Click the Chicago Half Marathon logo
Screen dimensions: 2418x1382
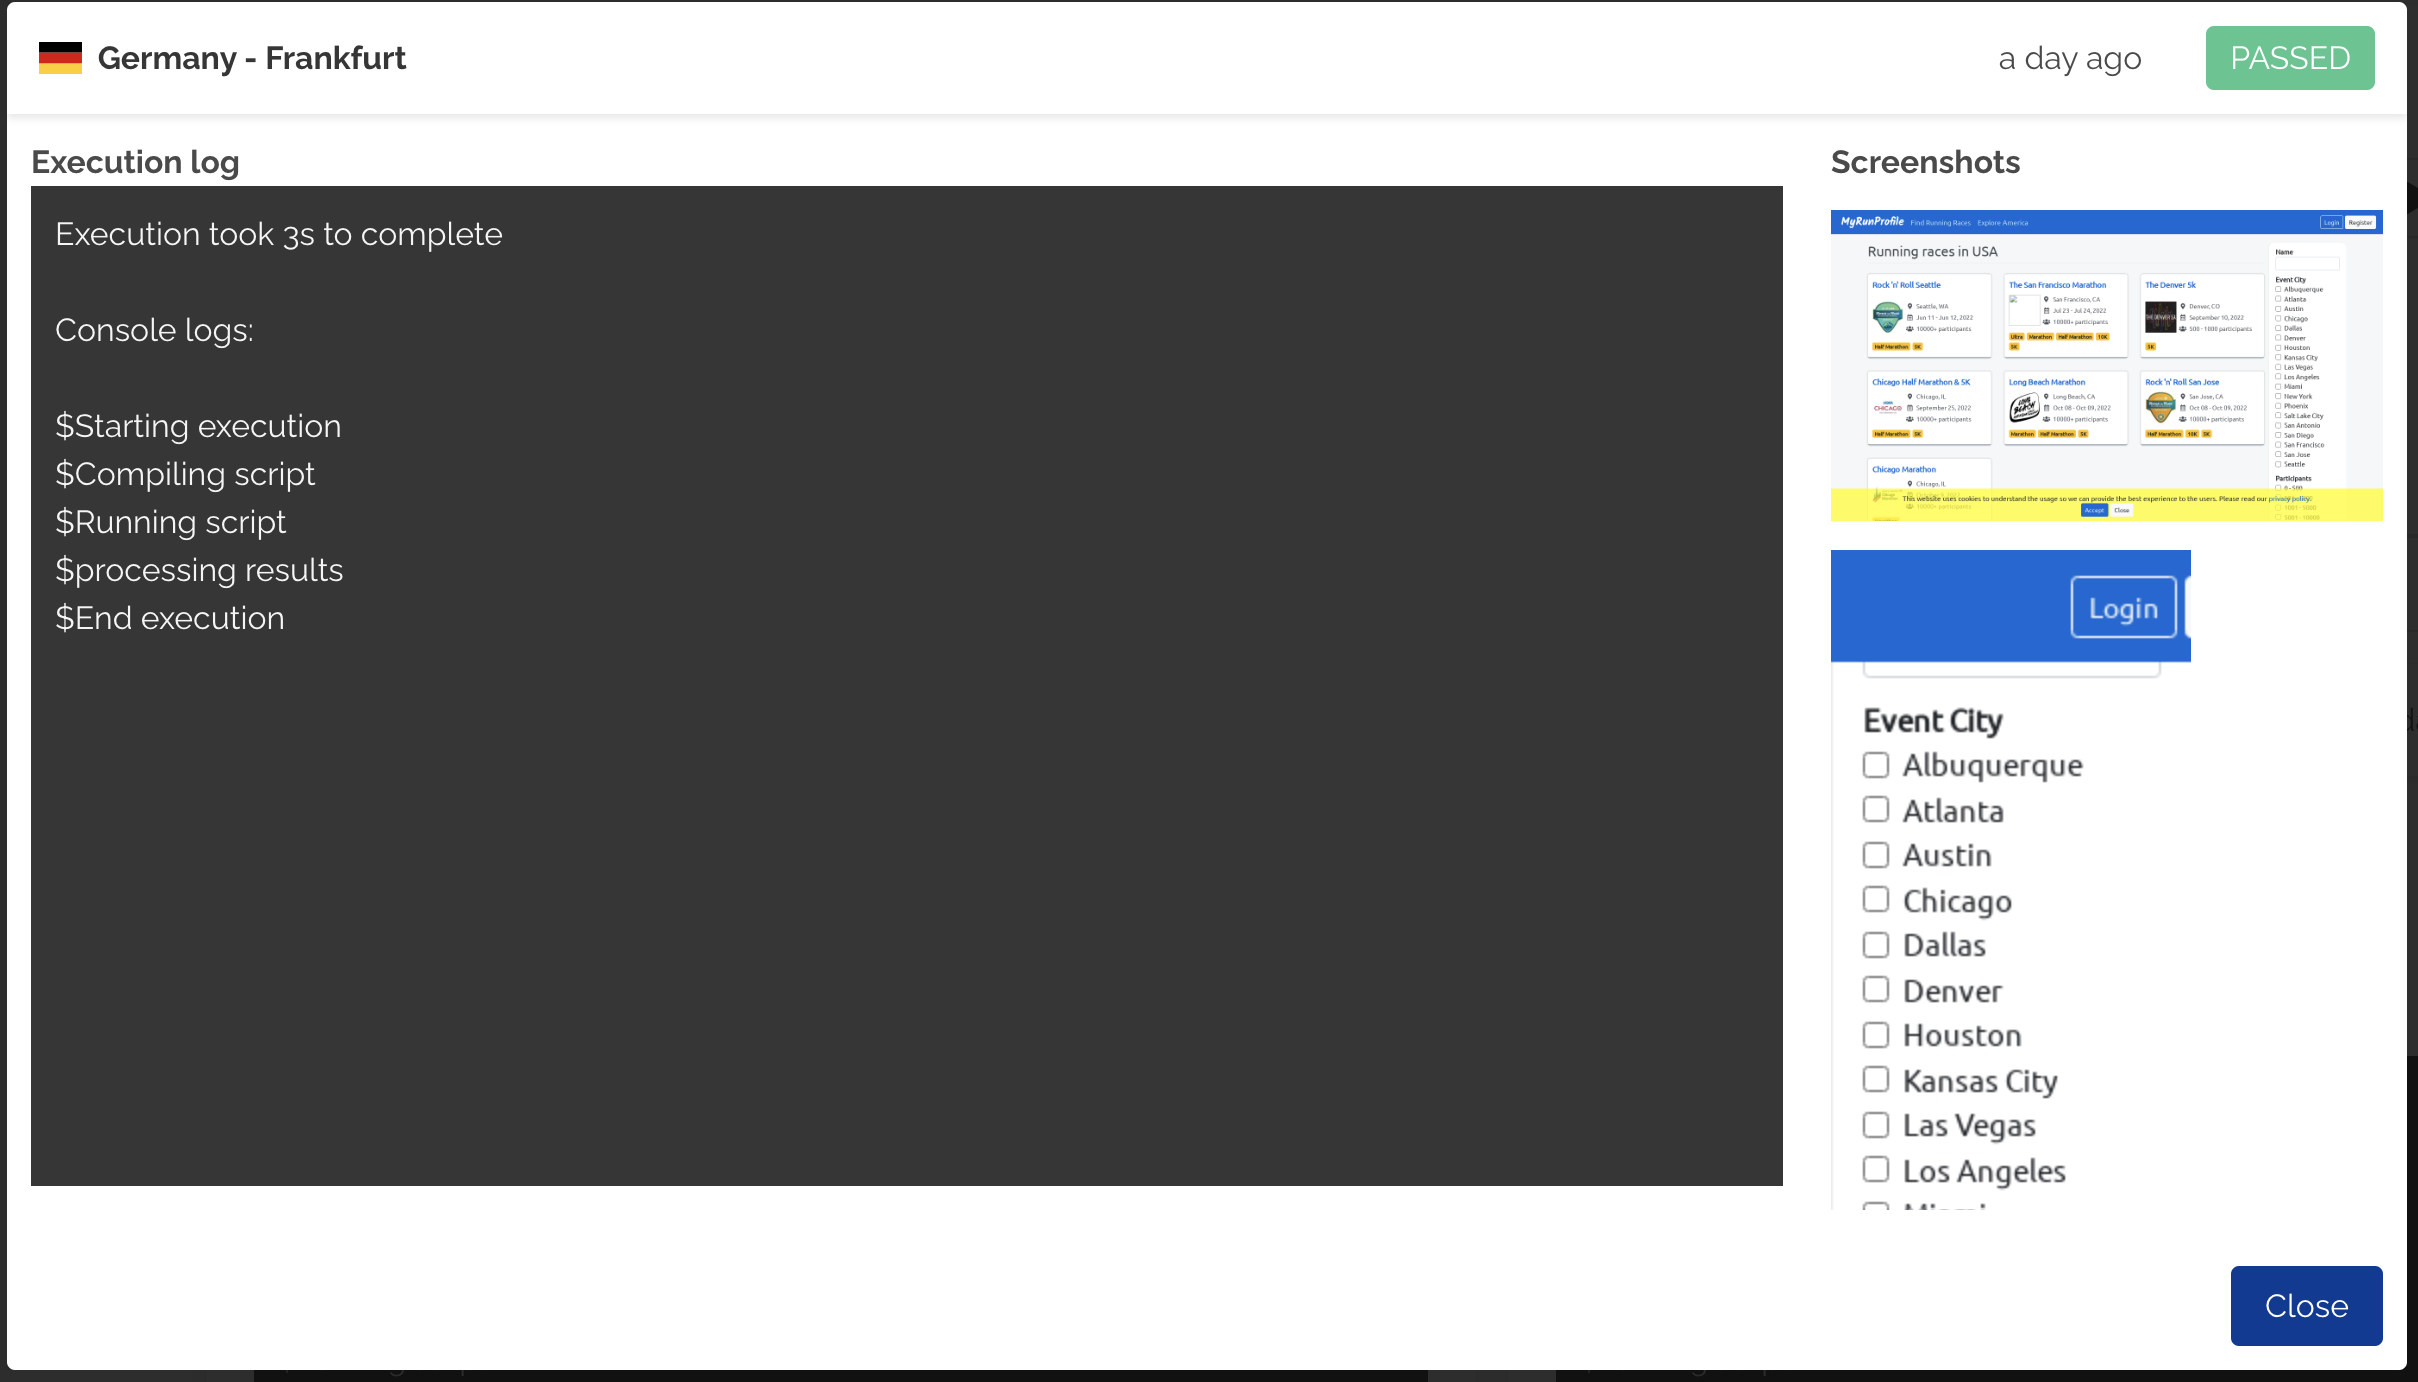[1889, 408]
